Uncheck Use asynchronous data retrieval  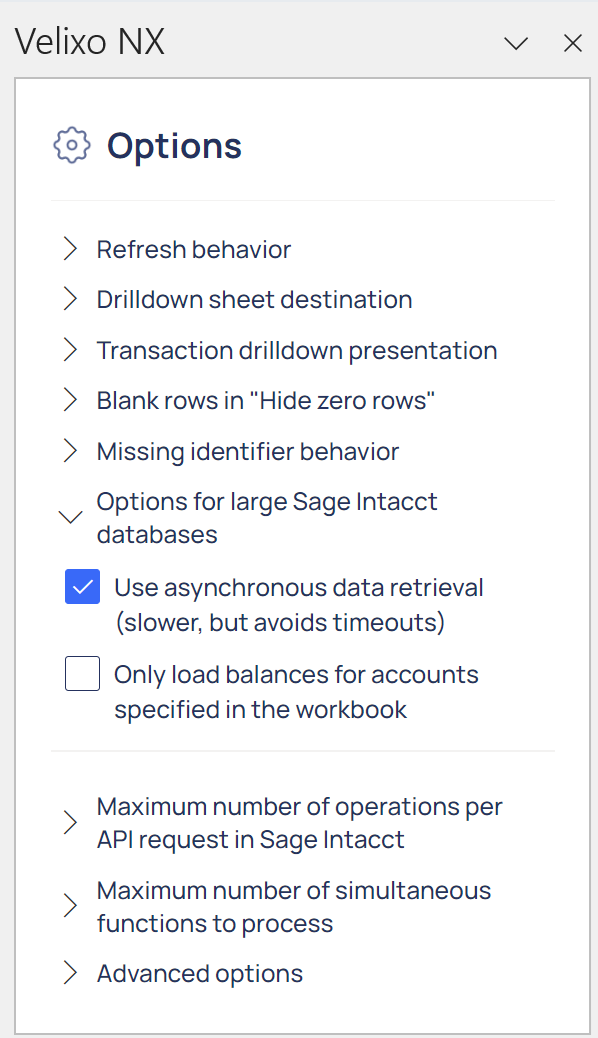[83, 587]
